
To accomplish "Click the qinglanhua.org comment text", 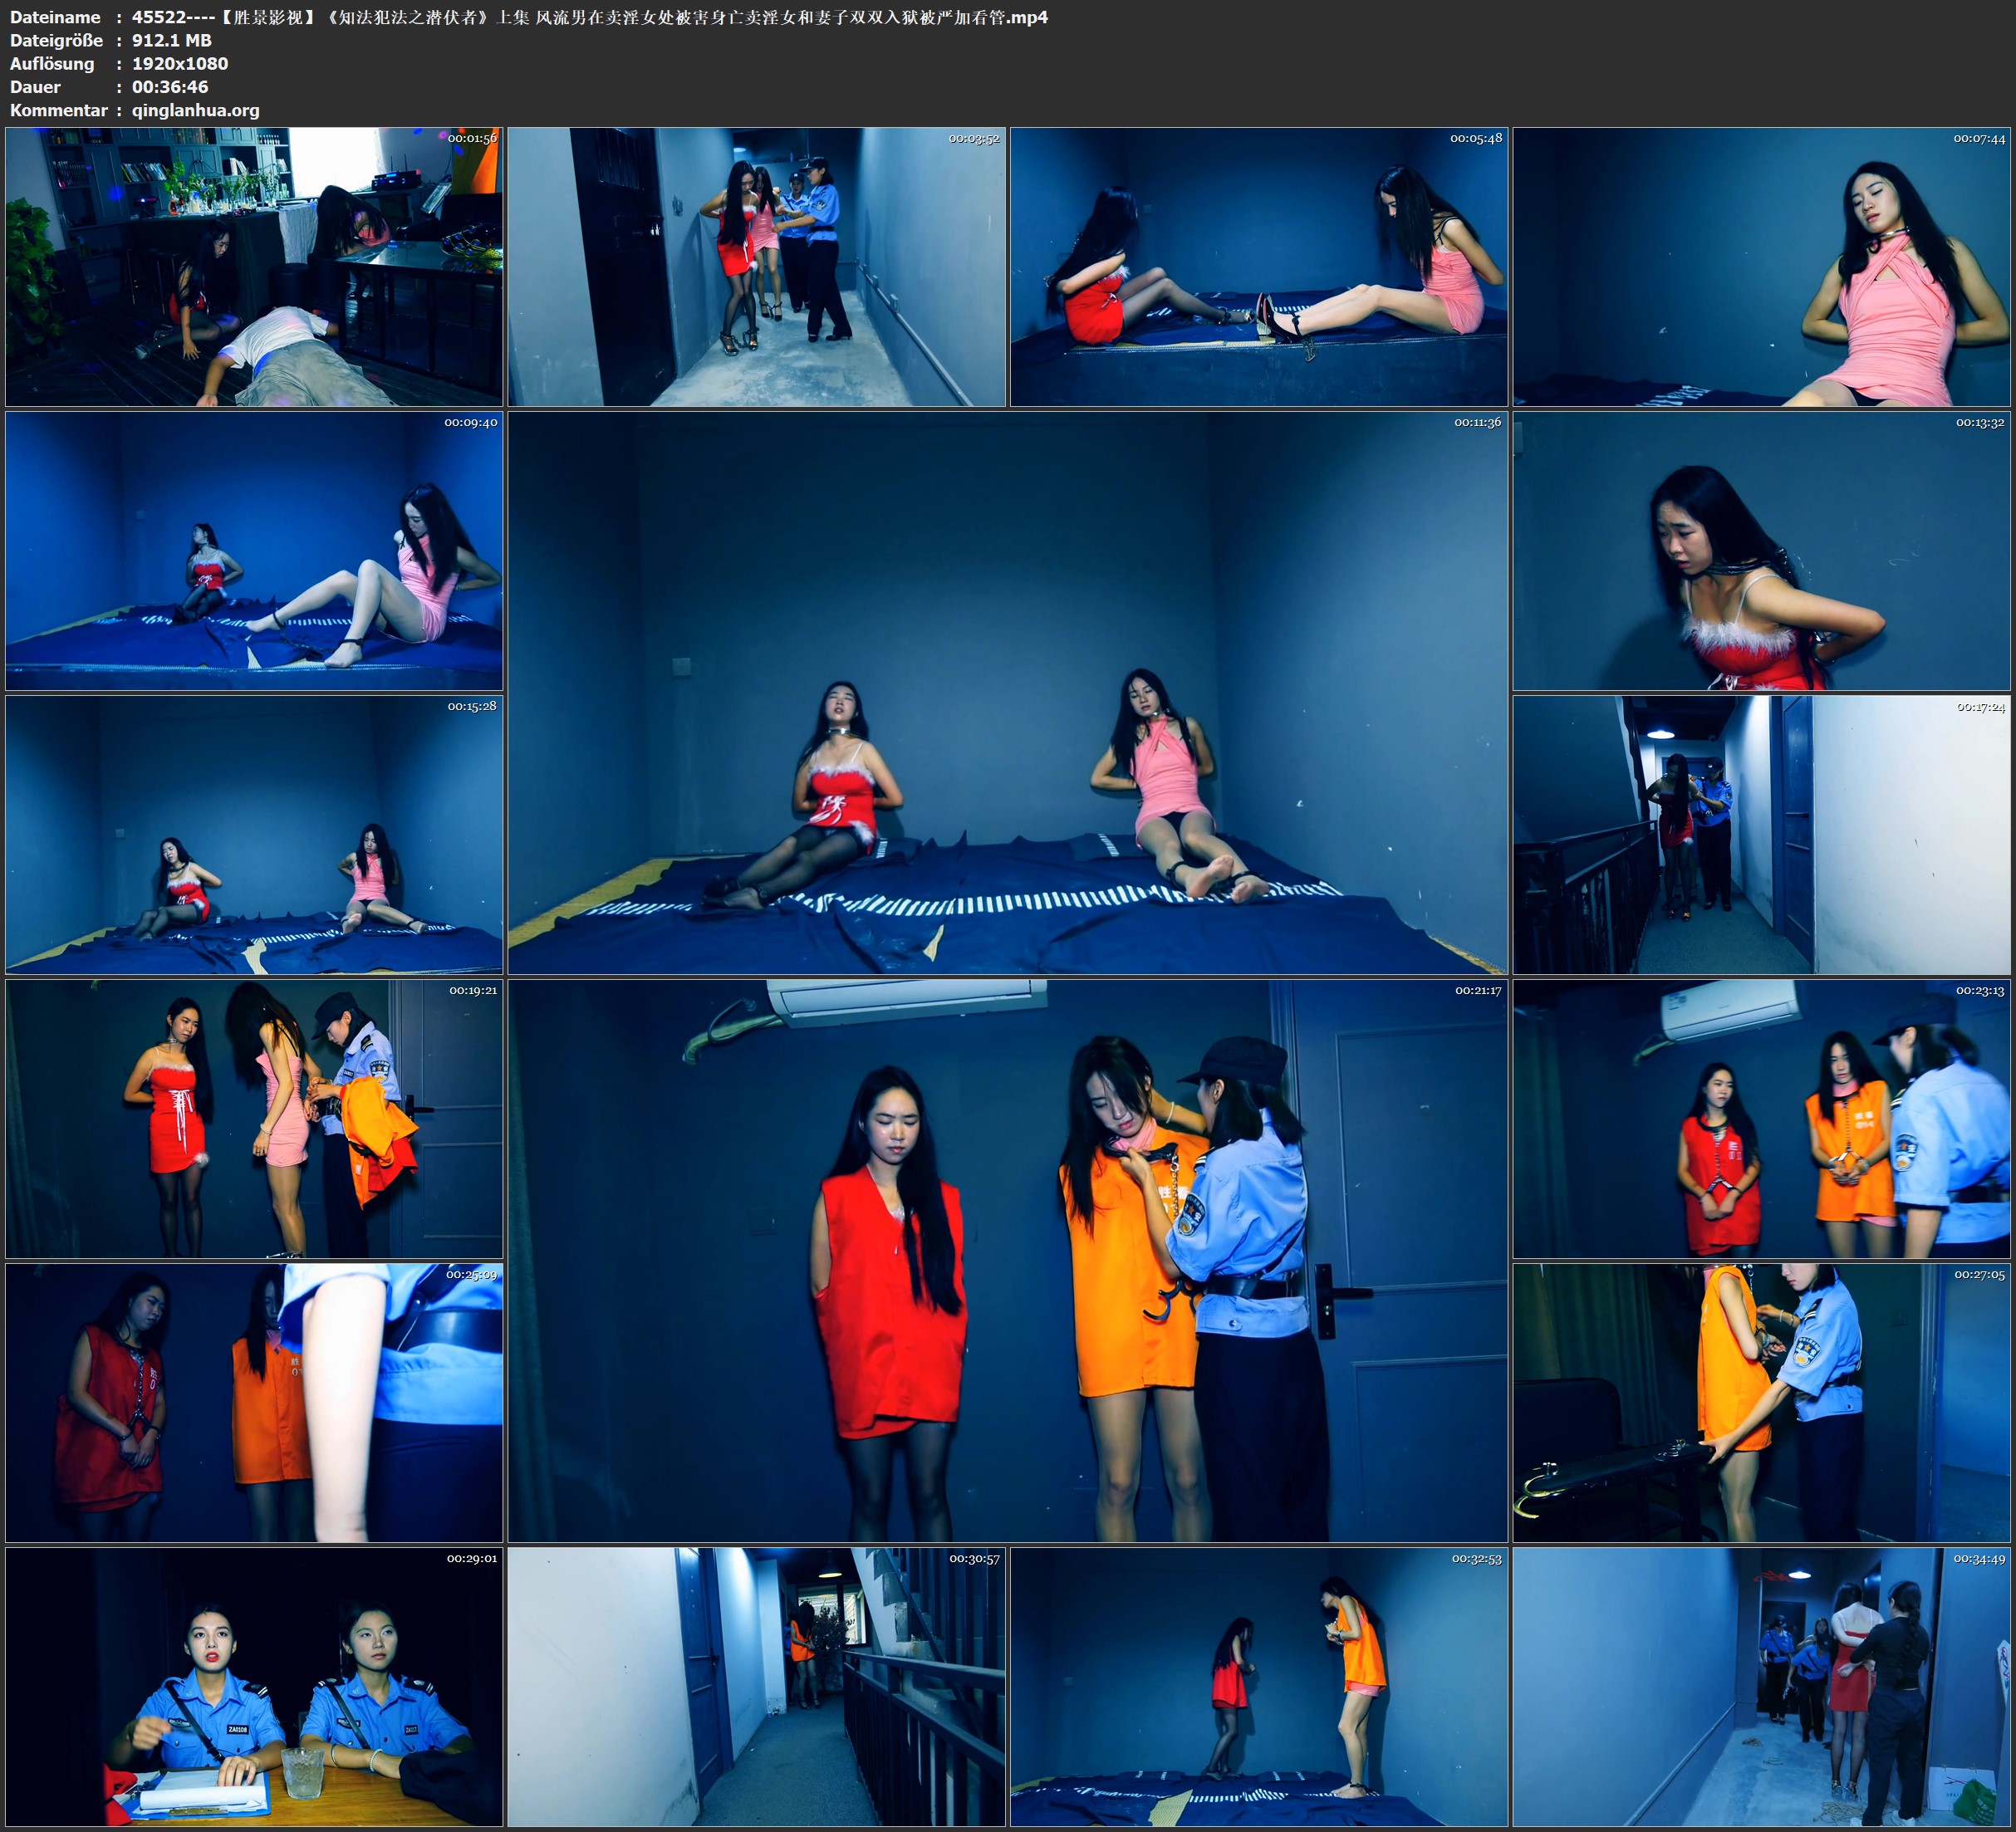I will [x=196, y=110].
